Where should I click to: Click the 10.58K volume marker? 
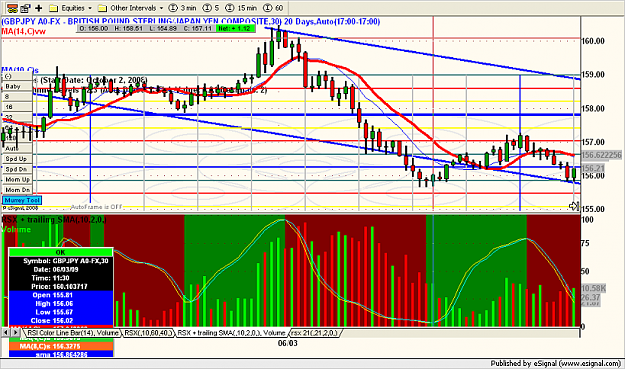594,288
